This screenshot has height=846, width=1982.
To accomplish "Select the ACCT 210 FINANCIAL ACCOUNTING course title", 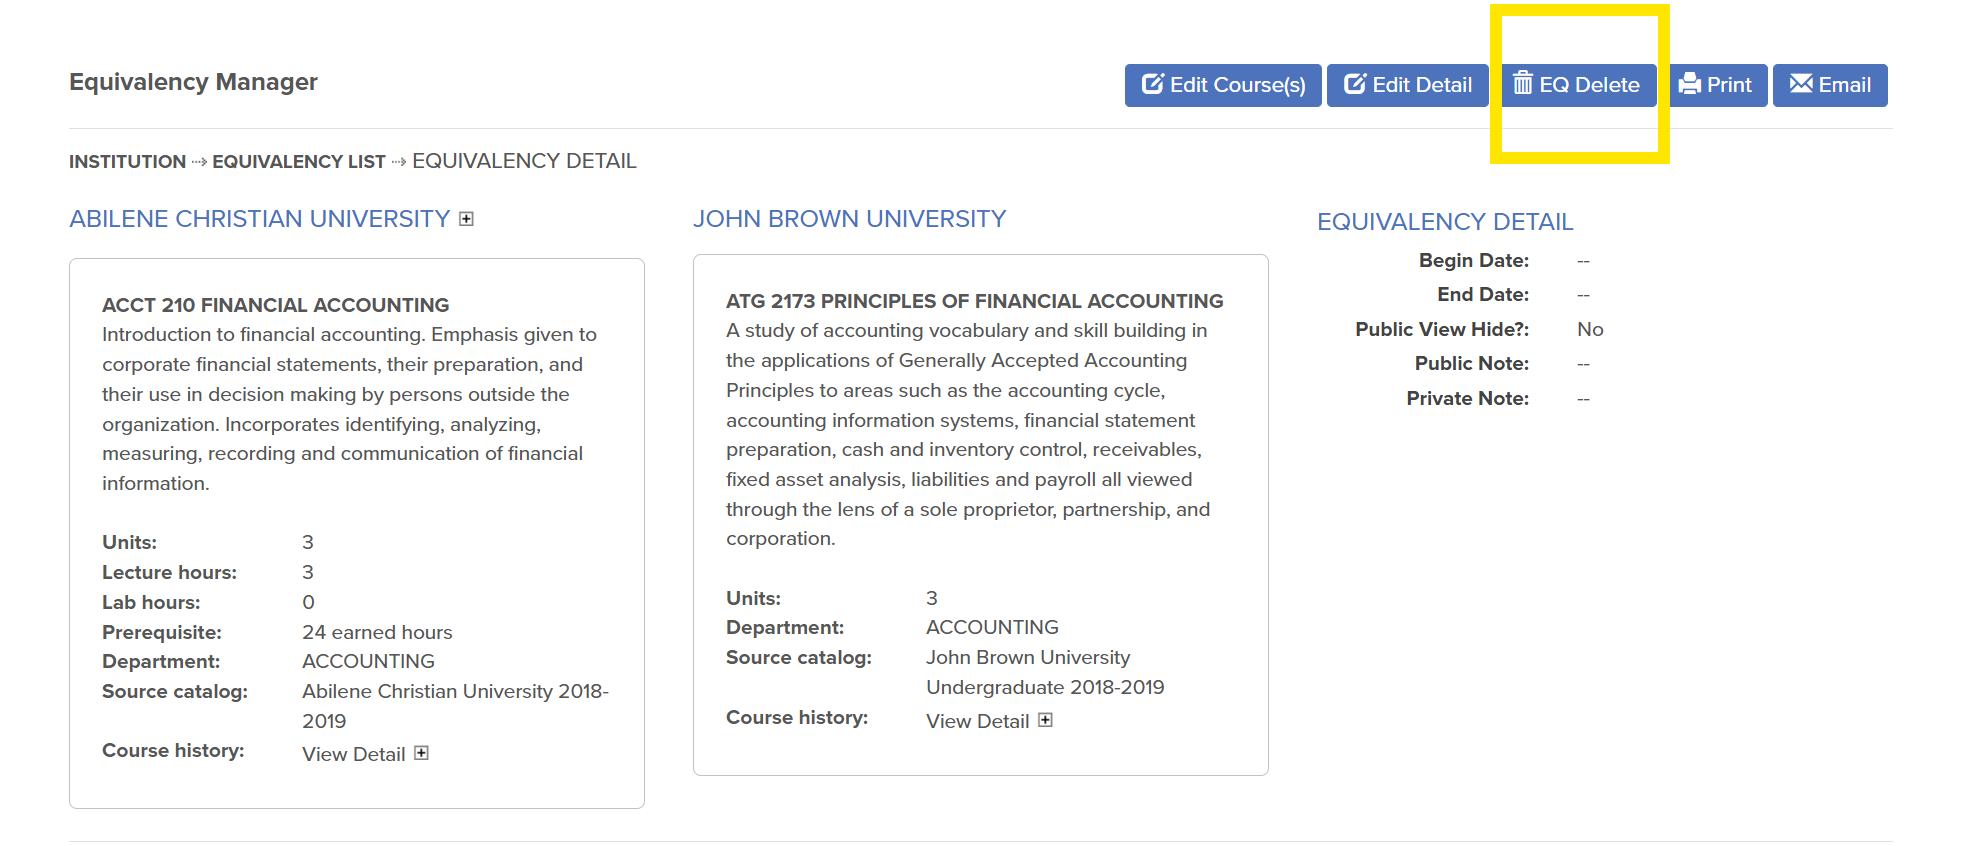I will (x=275, y=305).
